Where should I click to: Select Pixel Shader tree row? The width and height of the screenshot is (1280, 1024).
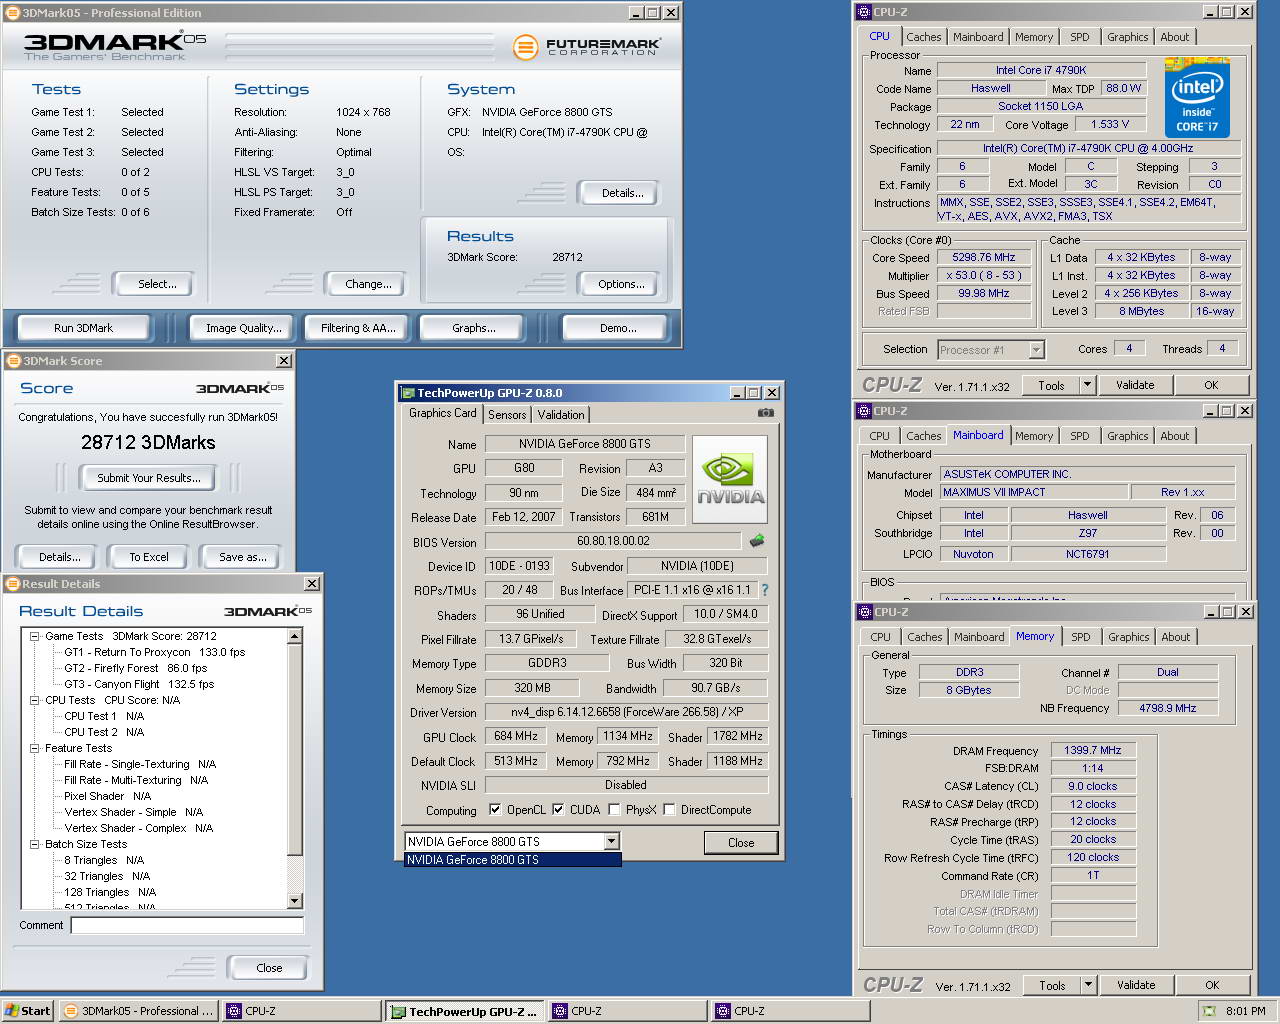coord(107,796)
